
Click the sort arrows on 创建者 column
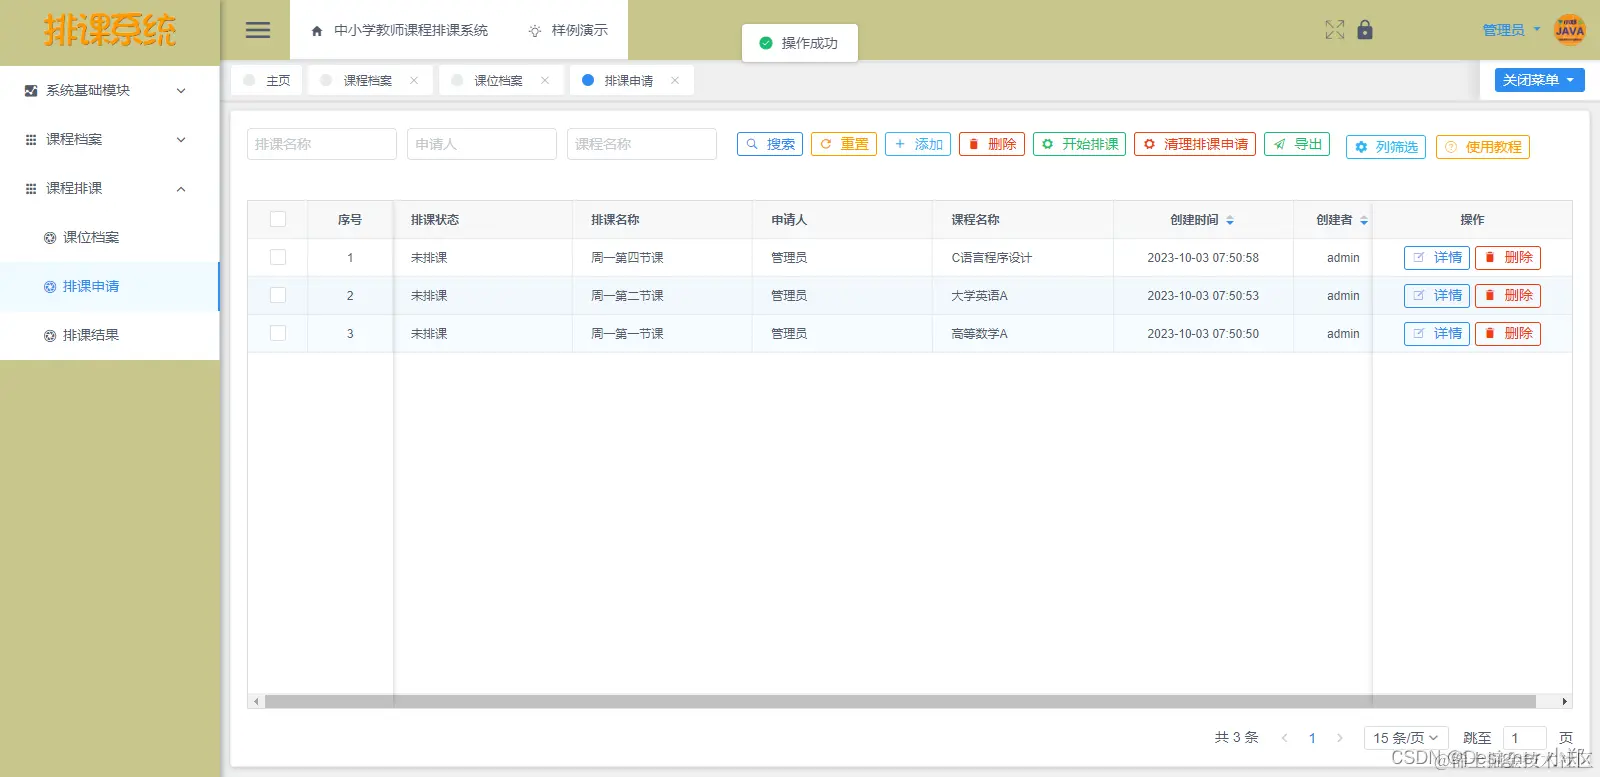[1364, 220]
